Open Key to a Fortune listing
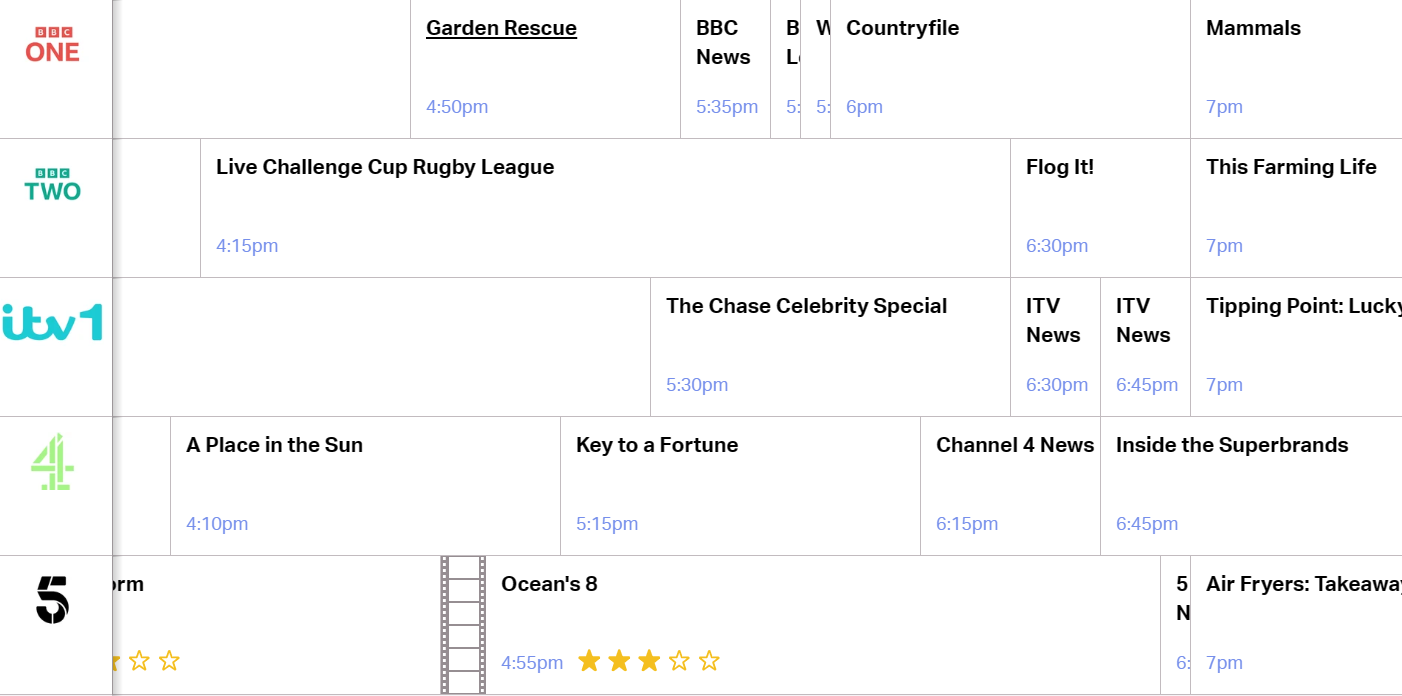Screen dimensions: 1402x696 (657, 445)
